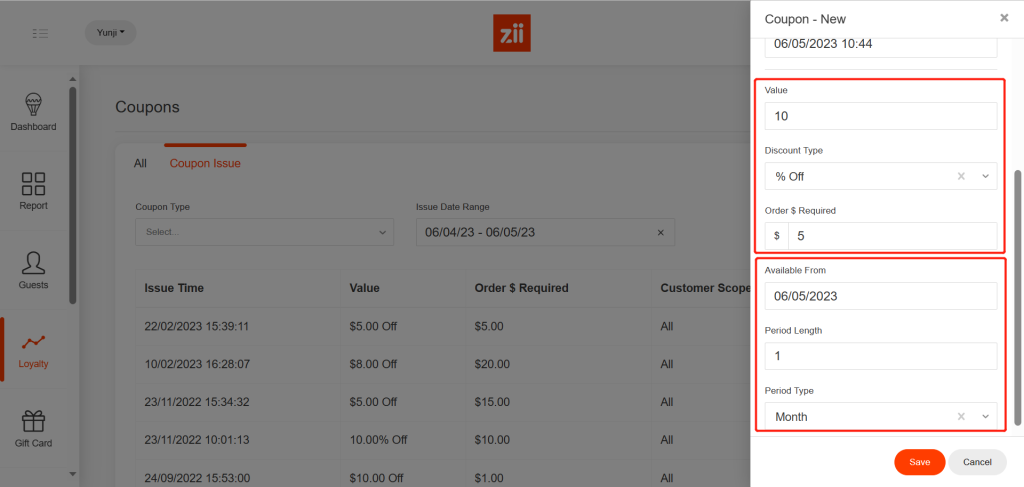Toggle the sidebar menu list icon
The width and height of the screenshot is (1024, 487).
40,33
